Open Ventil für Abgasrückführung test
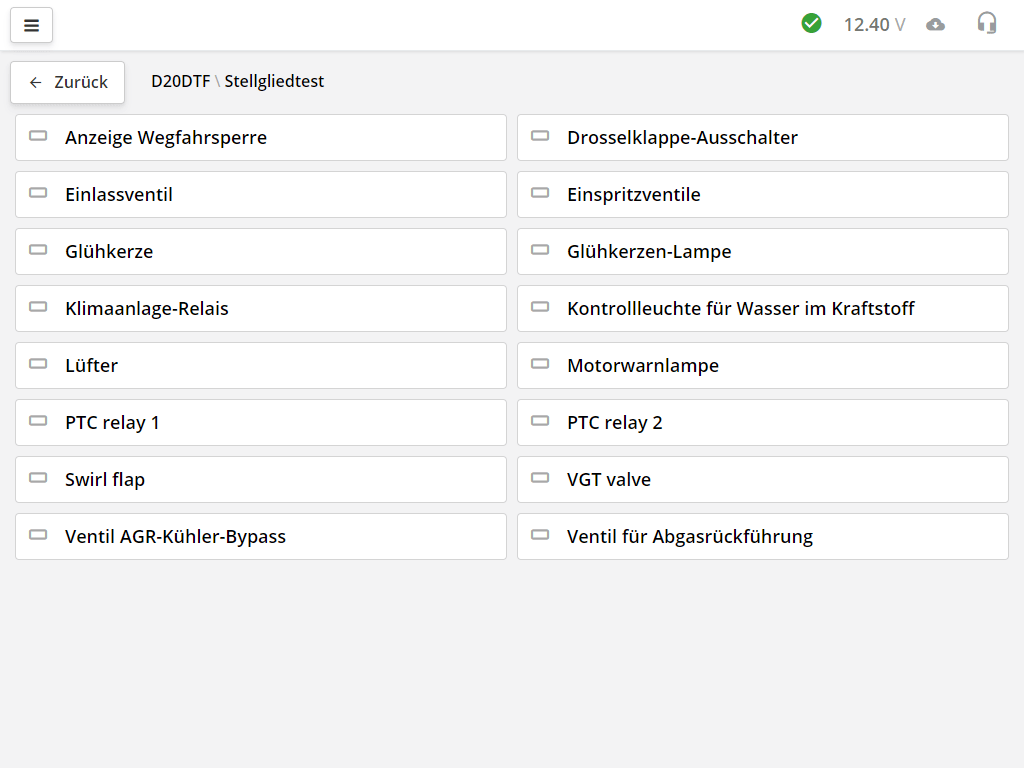 [762, 537]
